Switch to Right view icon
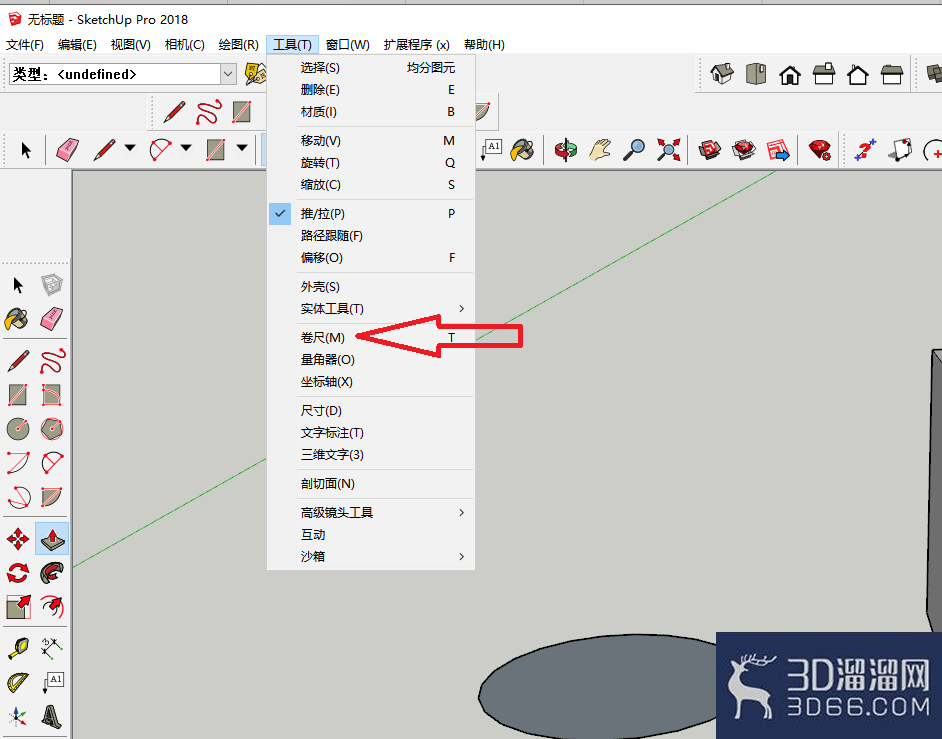The image size is (942, 739). tap(824, 74)
